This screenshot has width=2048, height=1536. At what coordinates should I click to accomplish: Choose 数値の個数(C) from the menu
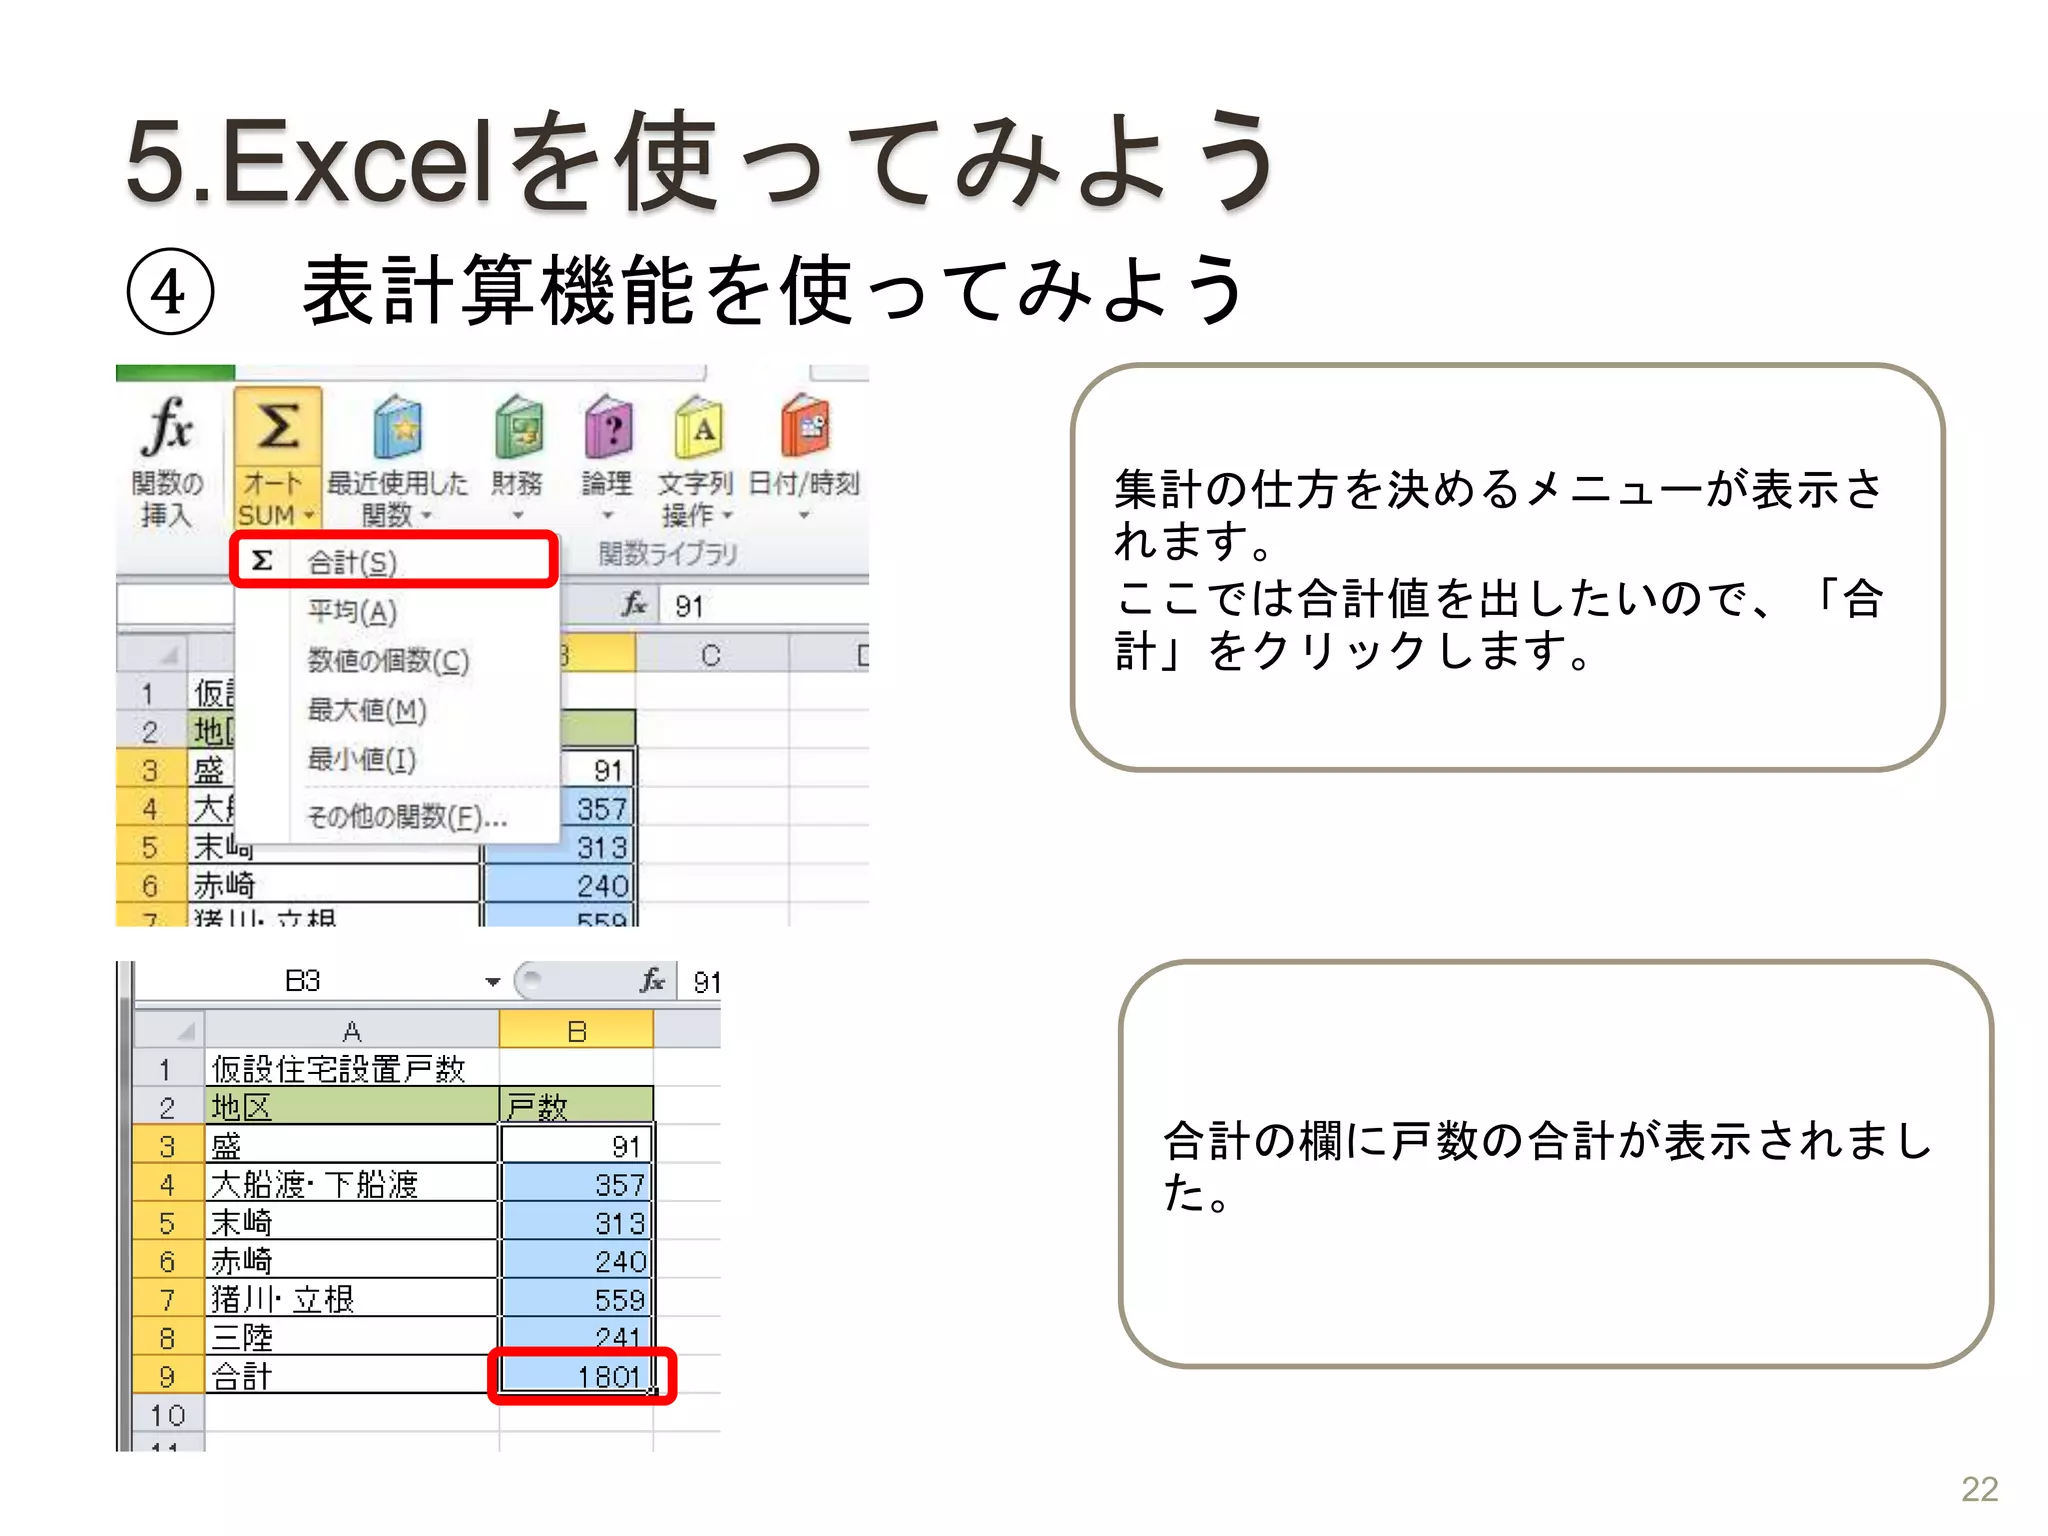pyautogui.click(x=396, y=660)
